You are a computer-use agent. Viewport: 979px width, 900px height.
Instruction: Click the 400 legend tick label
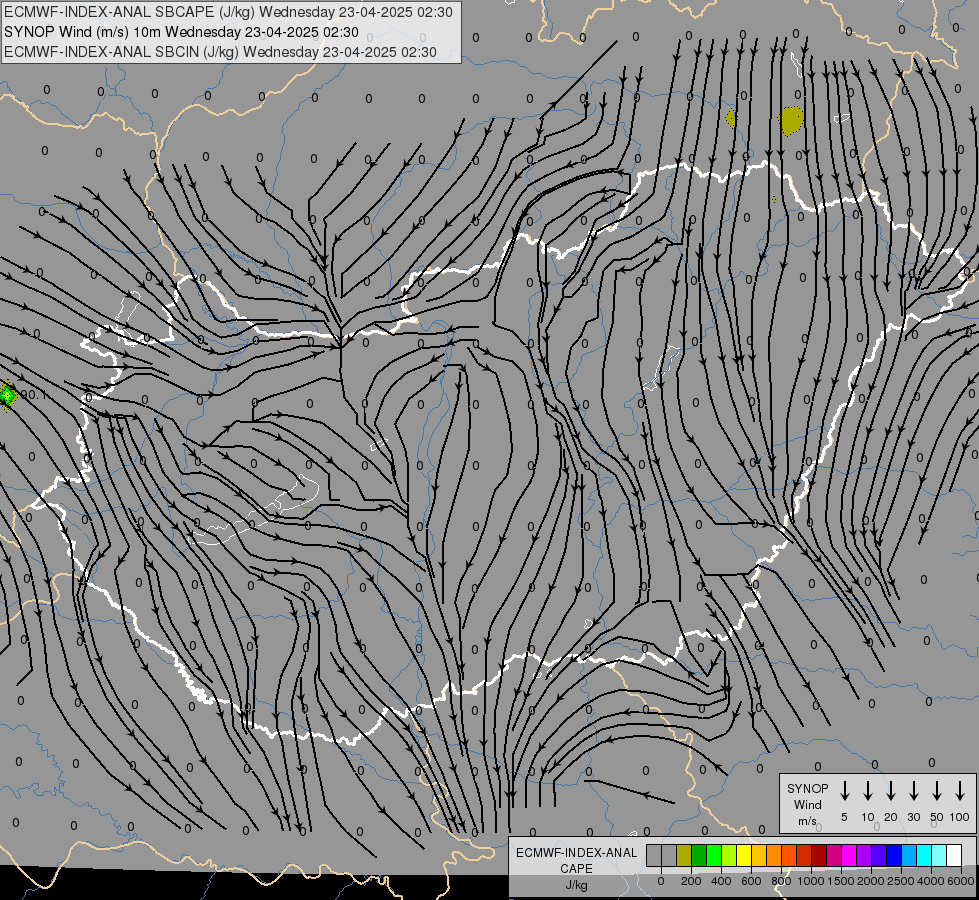(721, 881)
